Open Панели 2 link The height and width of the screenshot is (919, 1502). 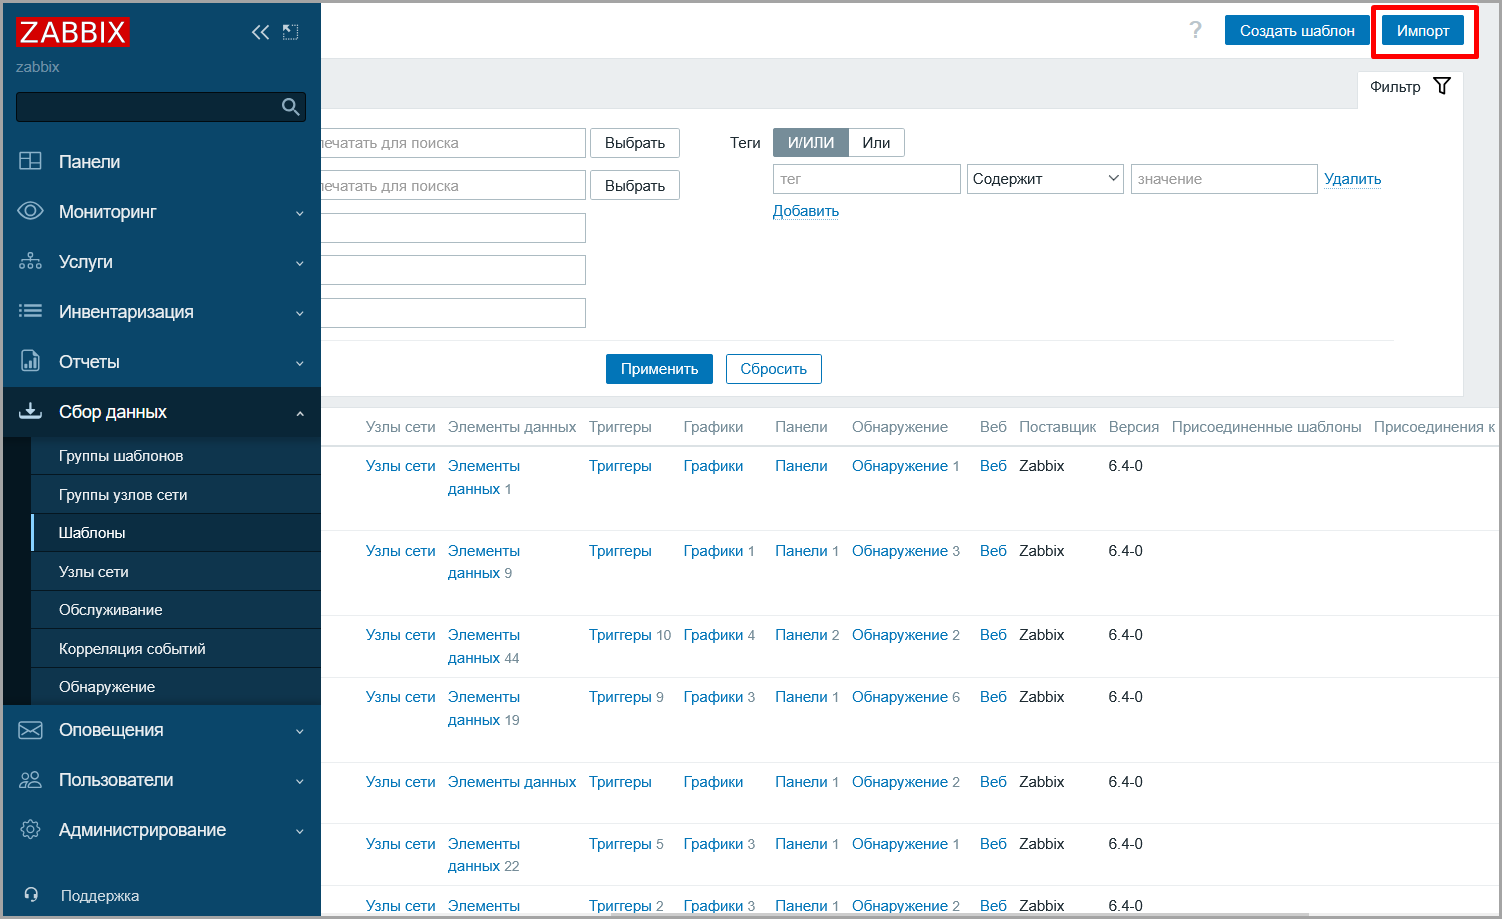coord(807,635)
